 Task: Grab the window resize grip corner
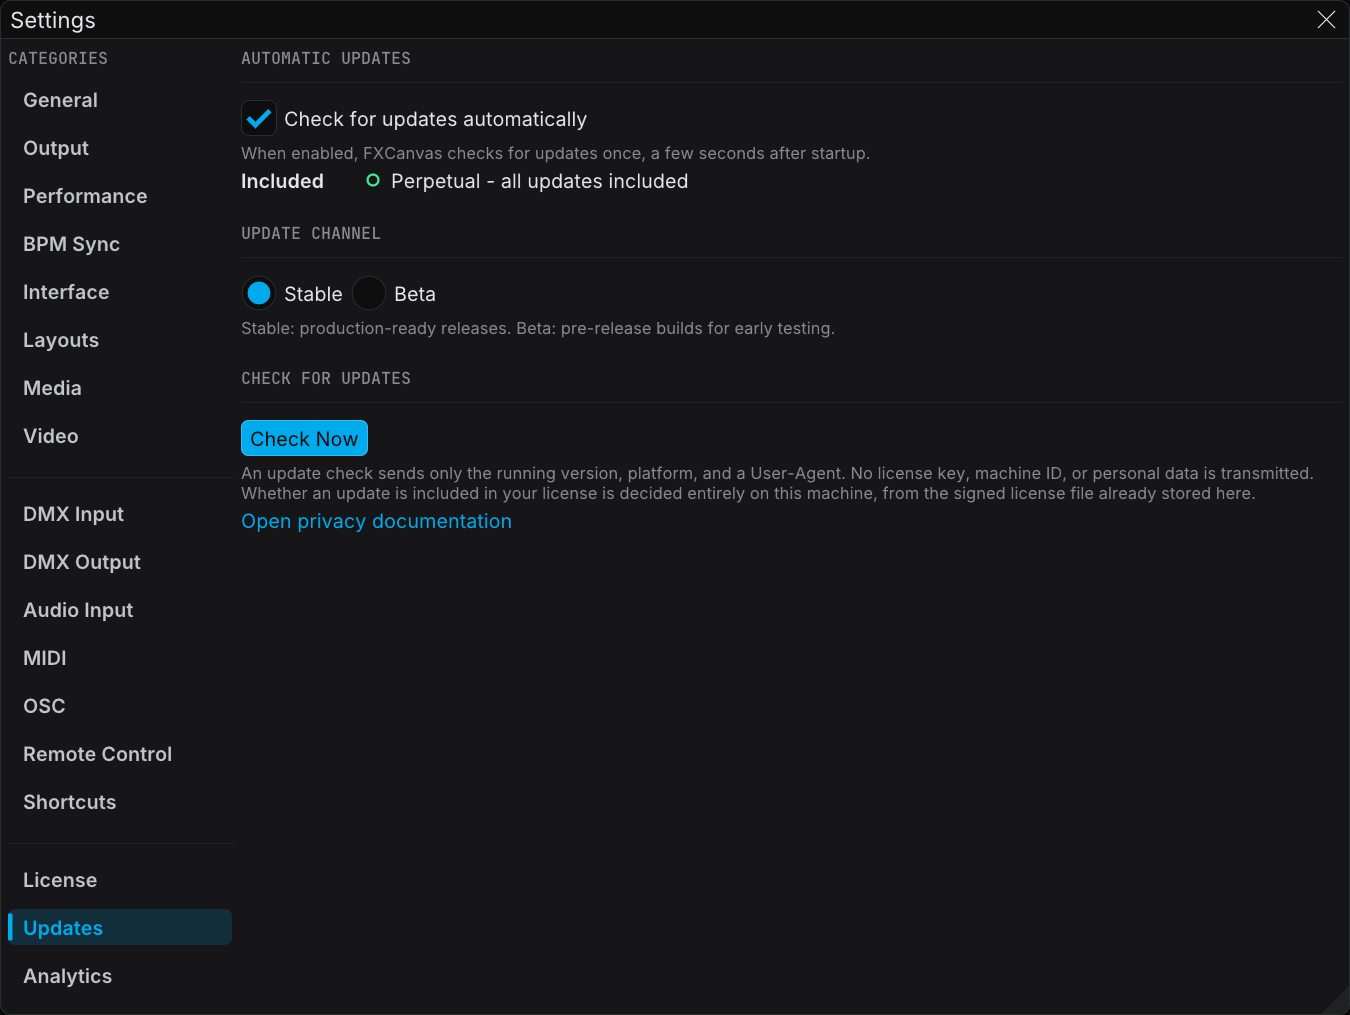tap(1336, 1002)
